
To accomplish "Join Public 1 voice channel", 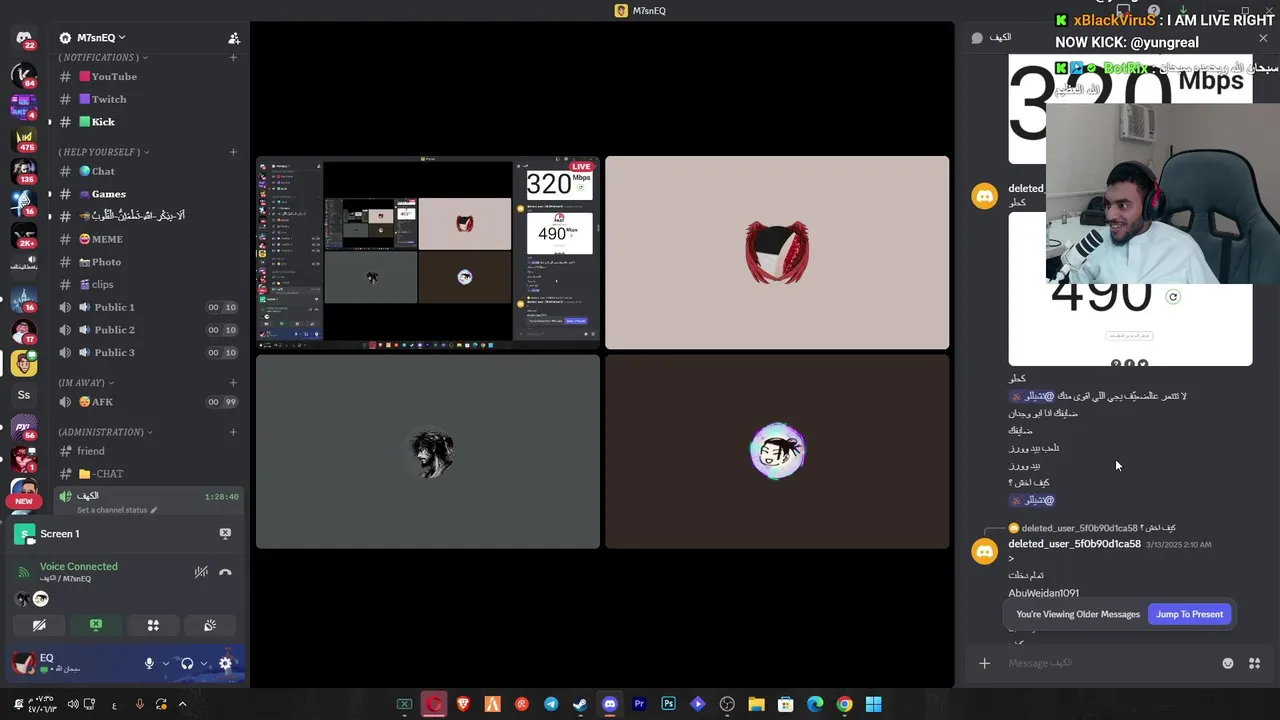I will [x=146, y=307].
